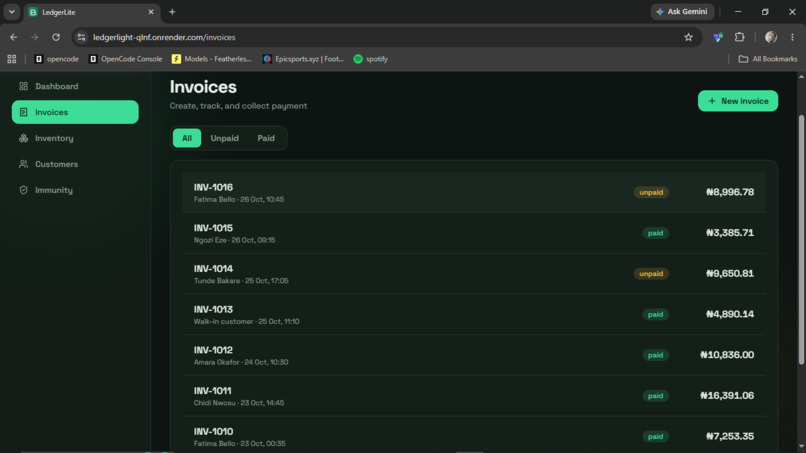Create a New invoice
The image size is (806, 453).
pos(738,101)
